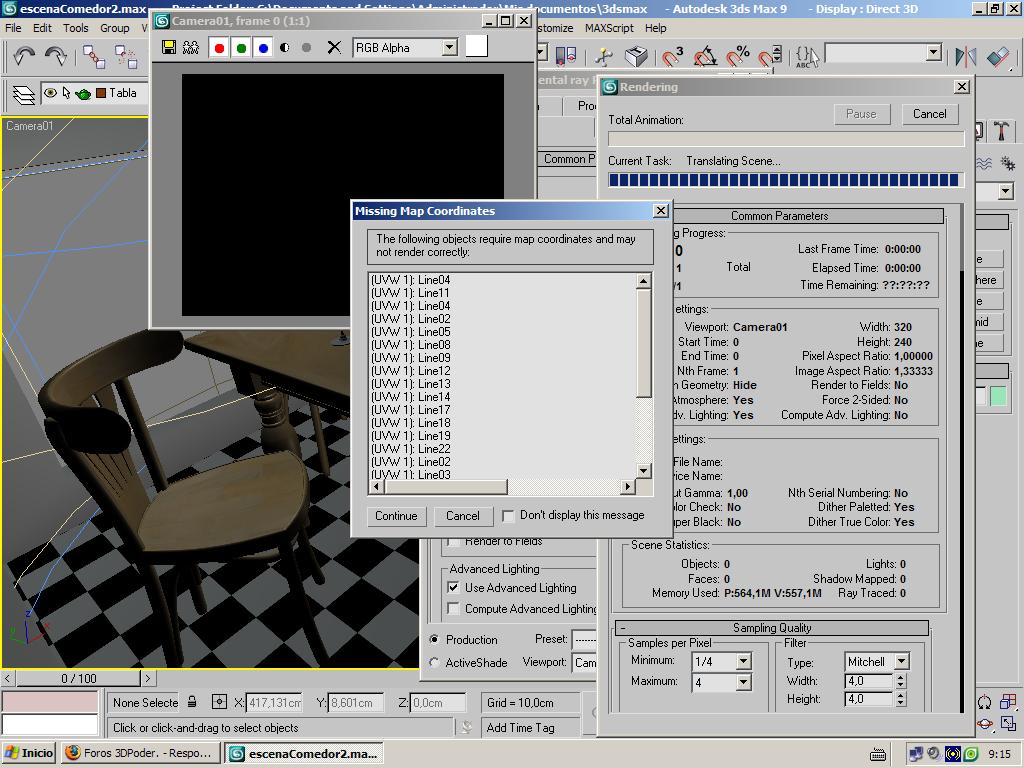Image resolution: width=1024 pixels, height=768 pixels.
Task: Click the Mirror tool icon
Action: pos(965,56)
